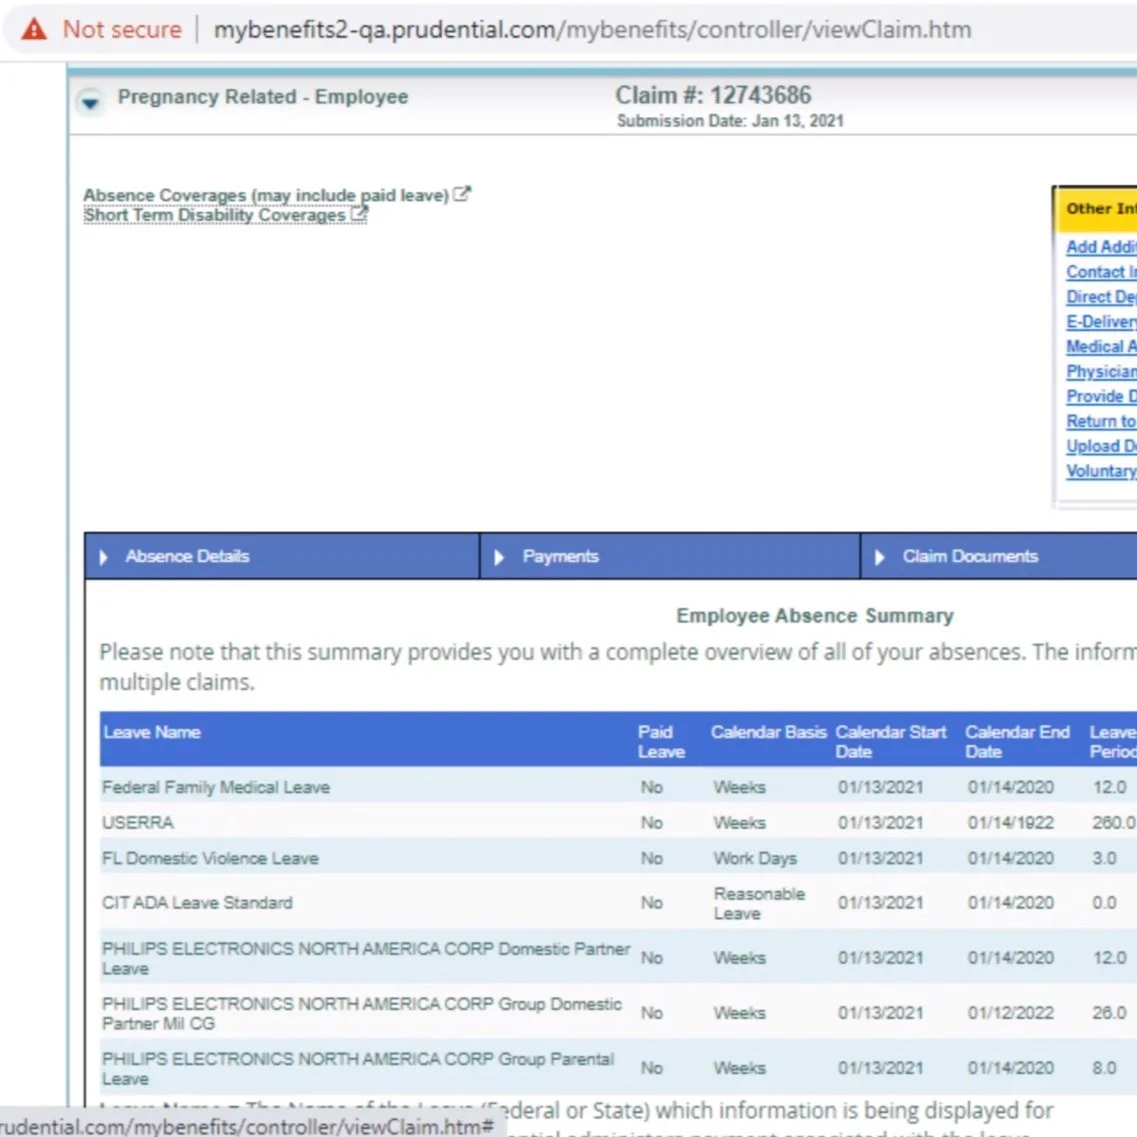Click the arrow icon on the Absence Details tab

(x=103, y=556)
